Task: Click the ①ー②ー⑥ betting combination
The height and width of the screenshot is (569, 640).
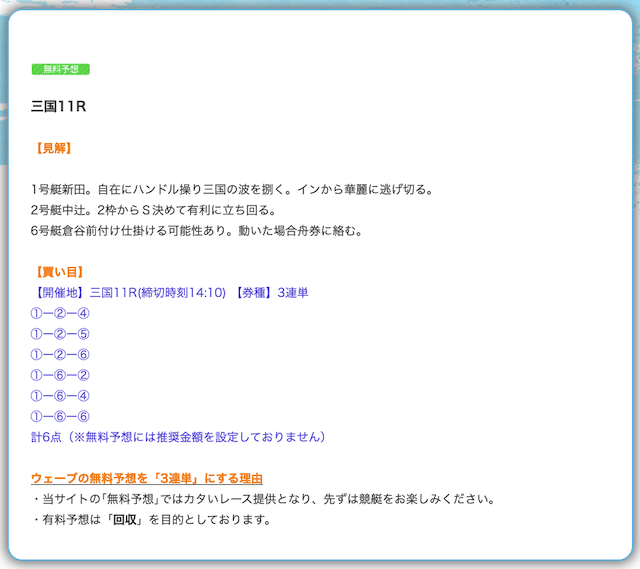Action: pyautogui.click(x=60, y=354)
